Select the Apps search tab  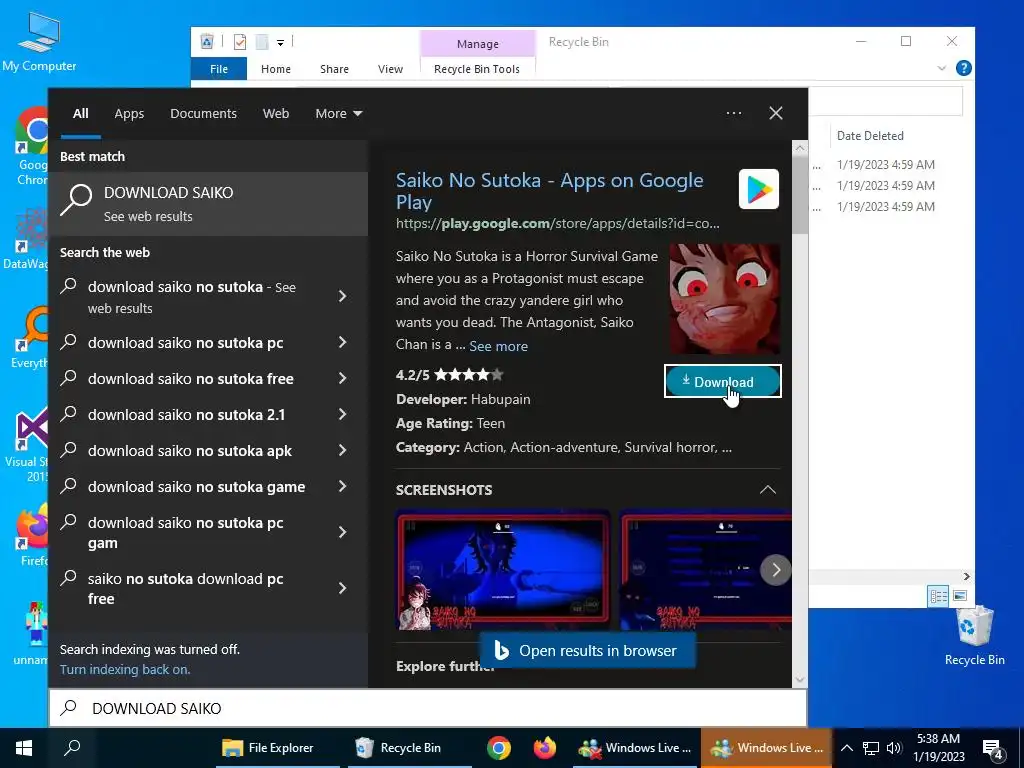tap(129, 114)
